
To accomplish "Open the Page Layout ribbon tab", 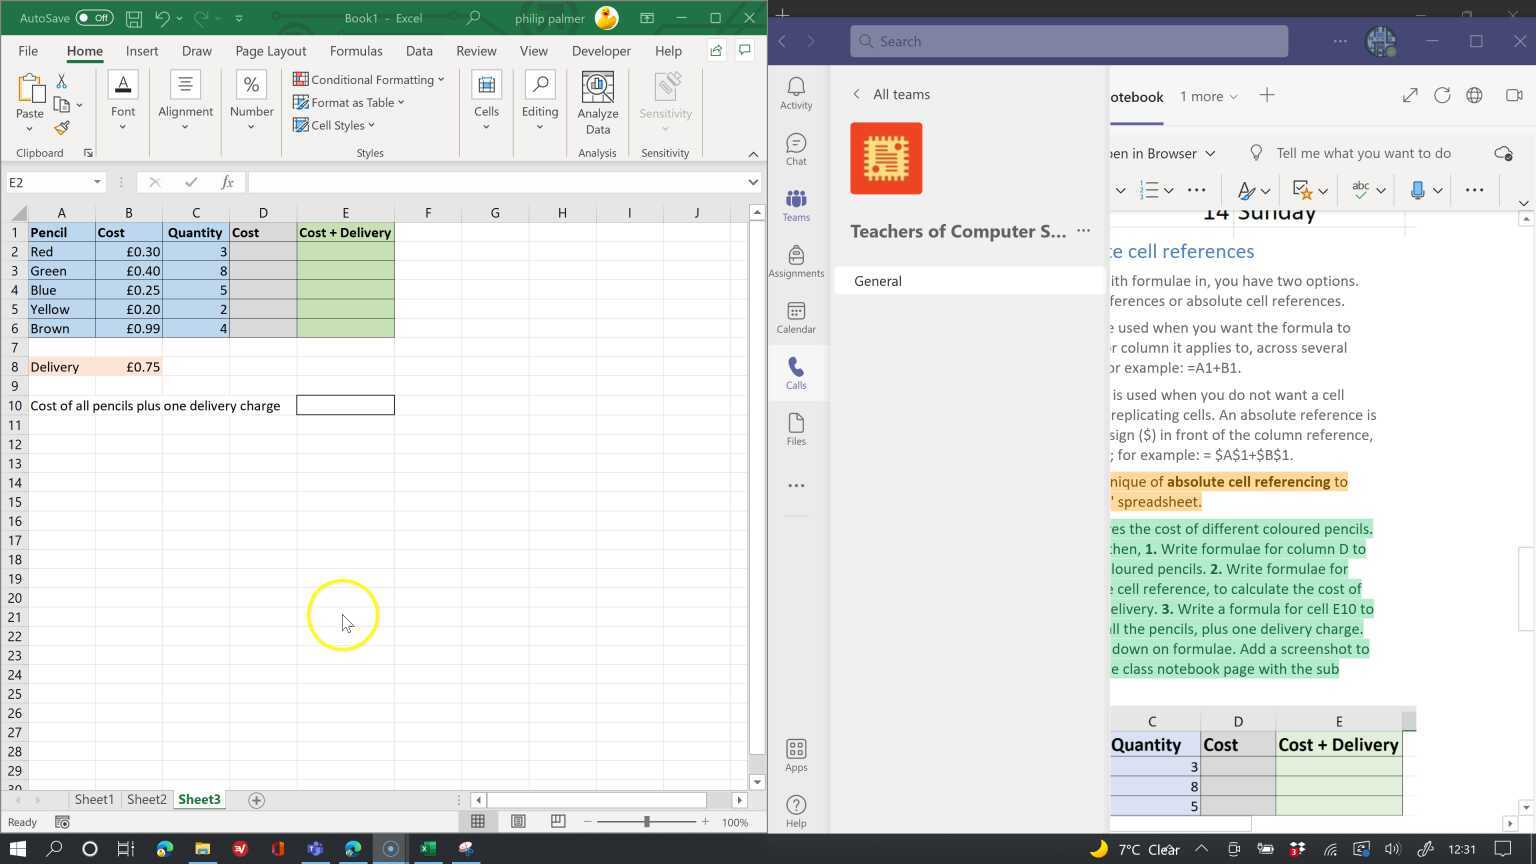I will pos(270,51).
